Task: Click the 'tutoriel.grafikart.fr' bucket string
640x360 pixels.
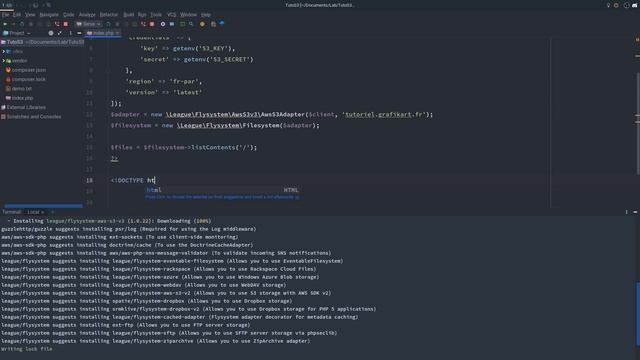Action: click(x=384, y=114)
